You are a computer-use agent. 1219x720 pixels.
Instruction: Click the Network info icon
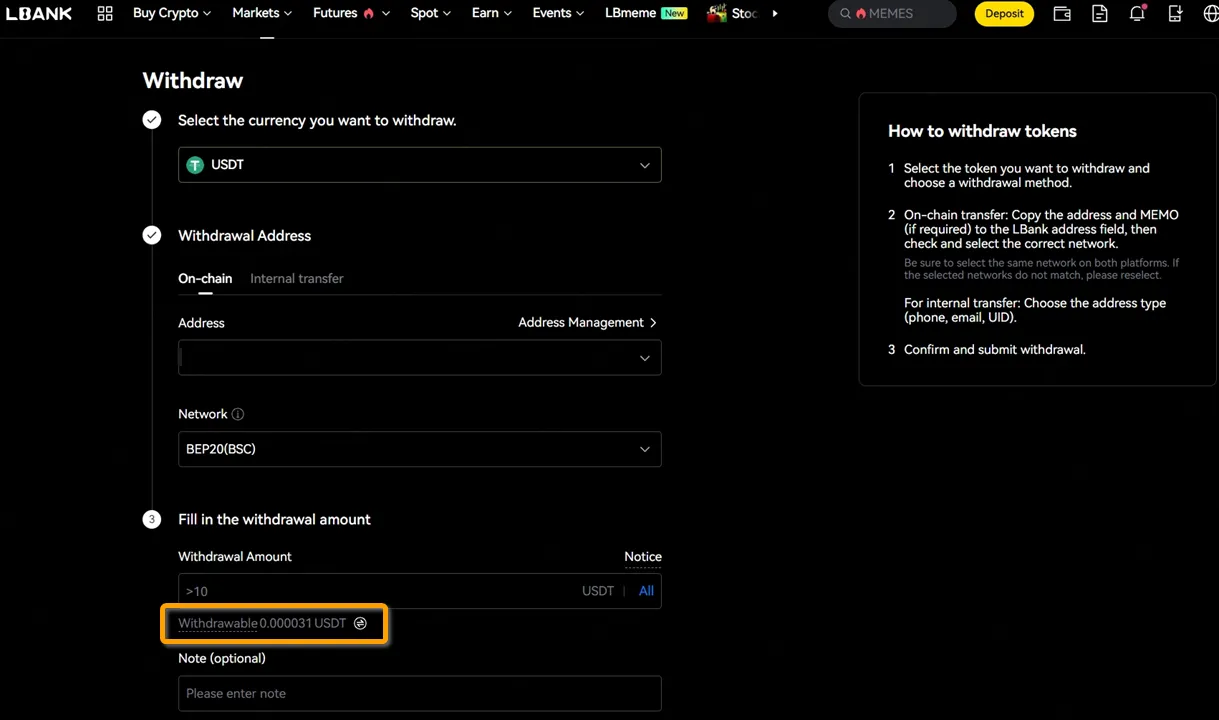point(238,414)
